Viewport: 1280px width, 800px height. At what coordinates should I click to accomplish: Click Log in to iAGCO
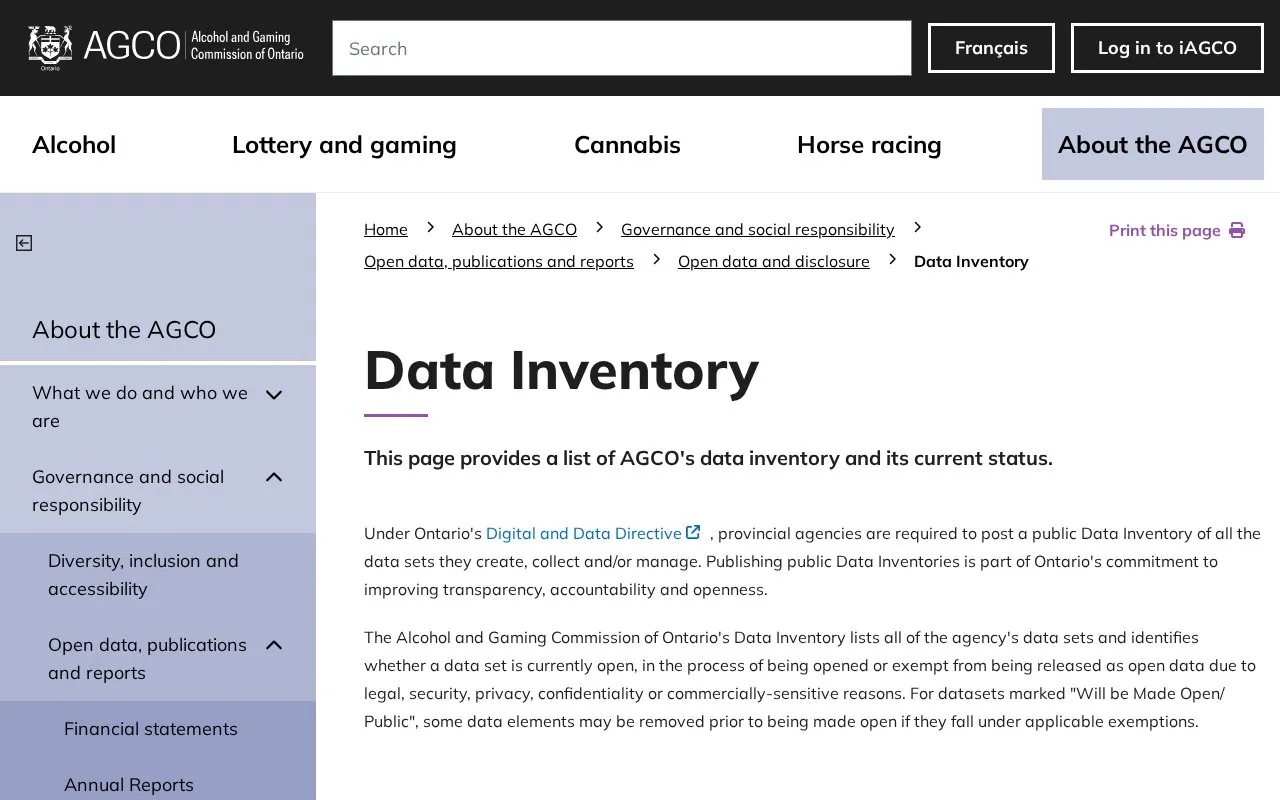pyautogui.click(x=1167, y=48)
